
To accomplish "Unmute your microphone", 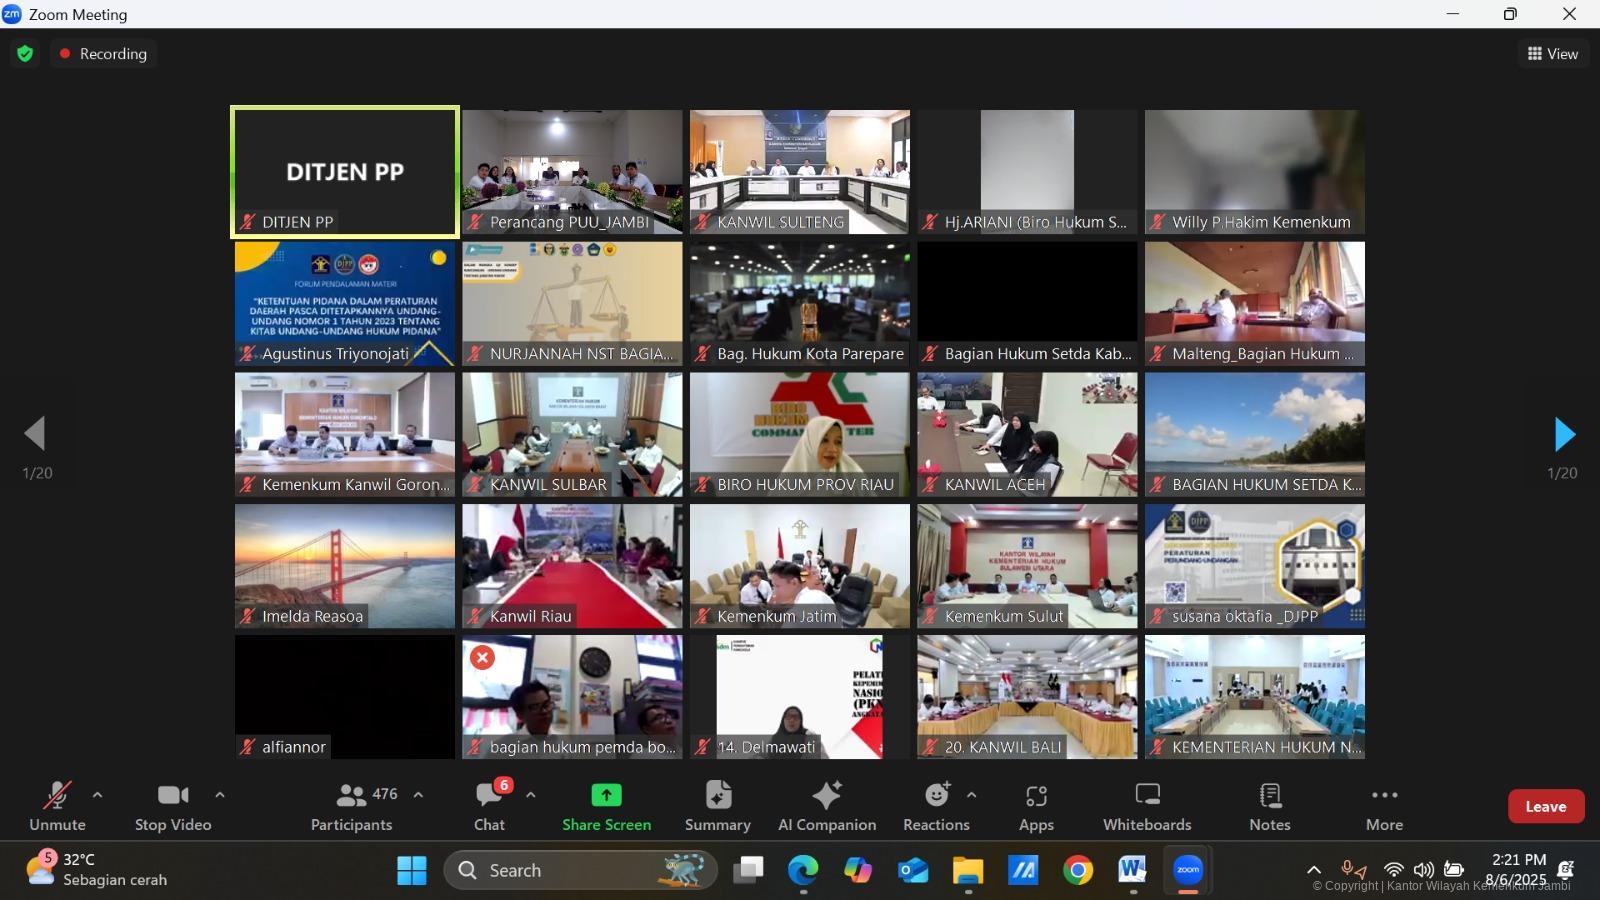I will (x=56, y=805).
